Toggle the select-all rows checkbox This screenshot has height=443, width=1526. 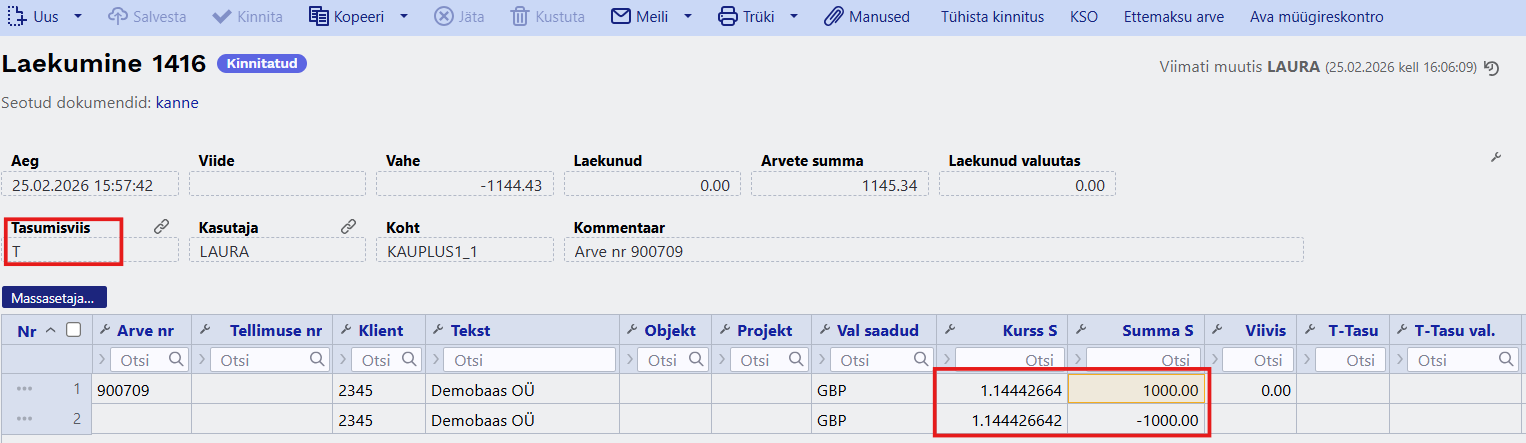(x=73, y=330)
